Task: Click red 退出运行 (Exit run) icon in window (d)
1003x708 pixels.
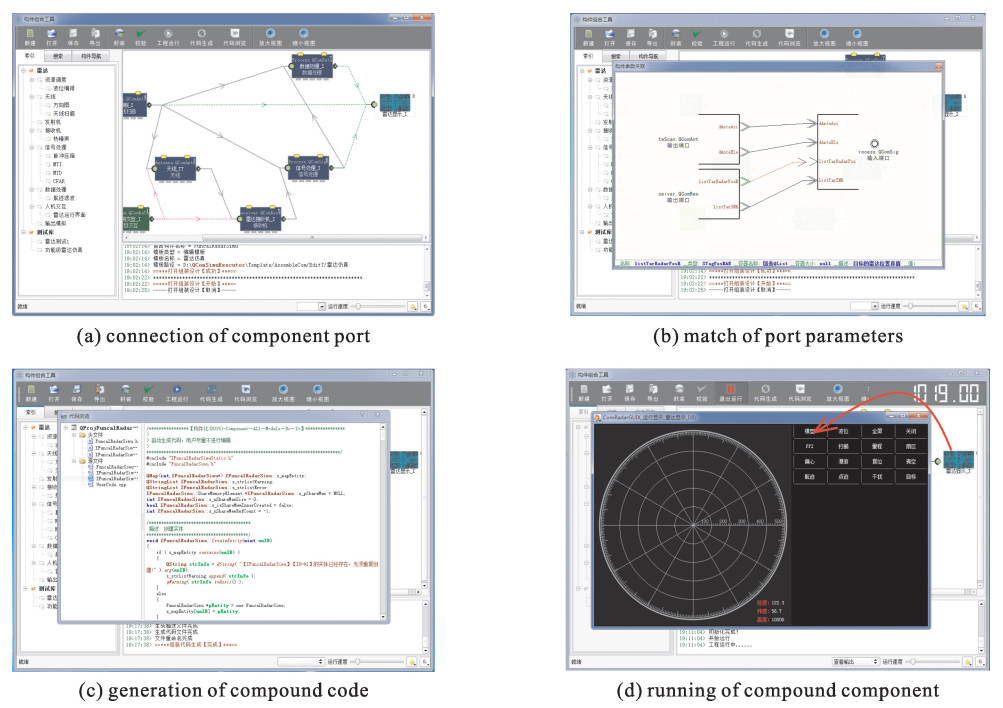Action: (x=731, y=389)
